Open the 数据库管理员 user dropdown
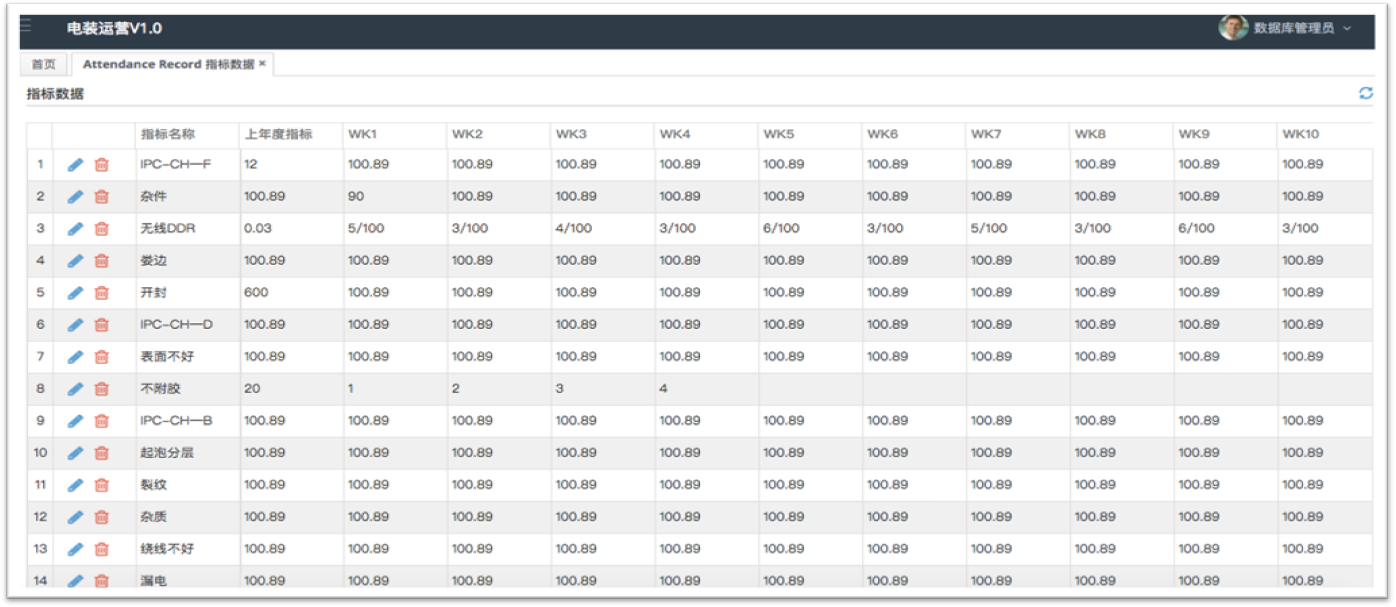Viewport: 1396px width, 607px height. pyautogui.click(x=1302, y=28)
